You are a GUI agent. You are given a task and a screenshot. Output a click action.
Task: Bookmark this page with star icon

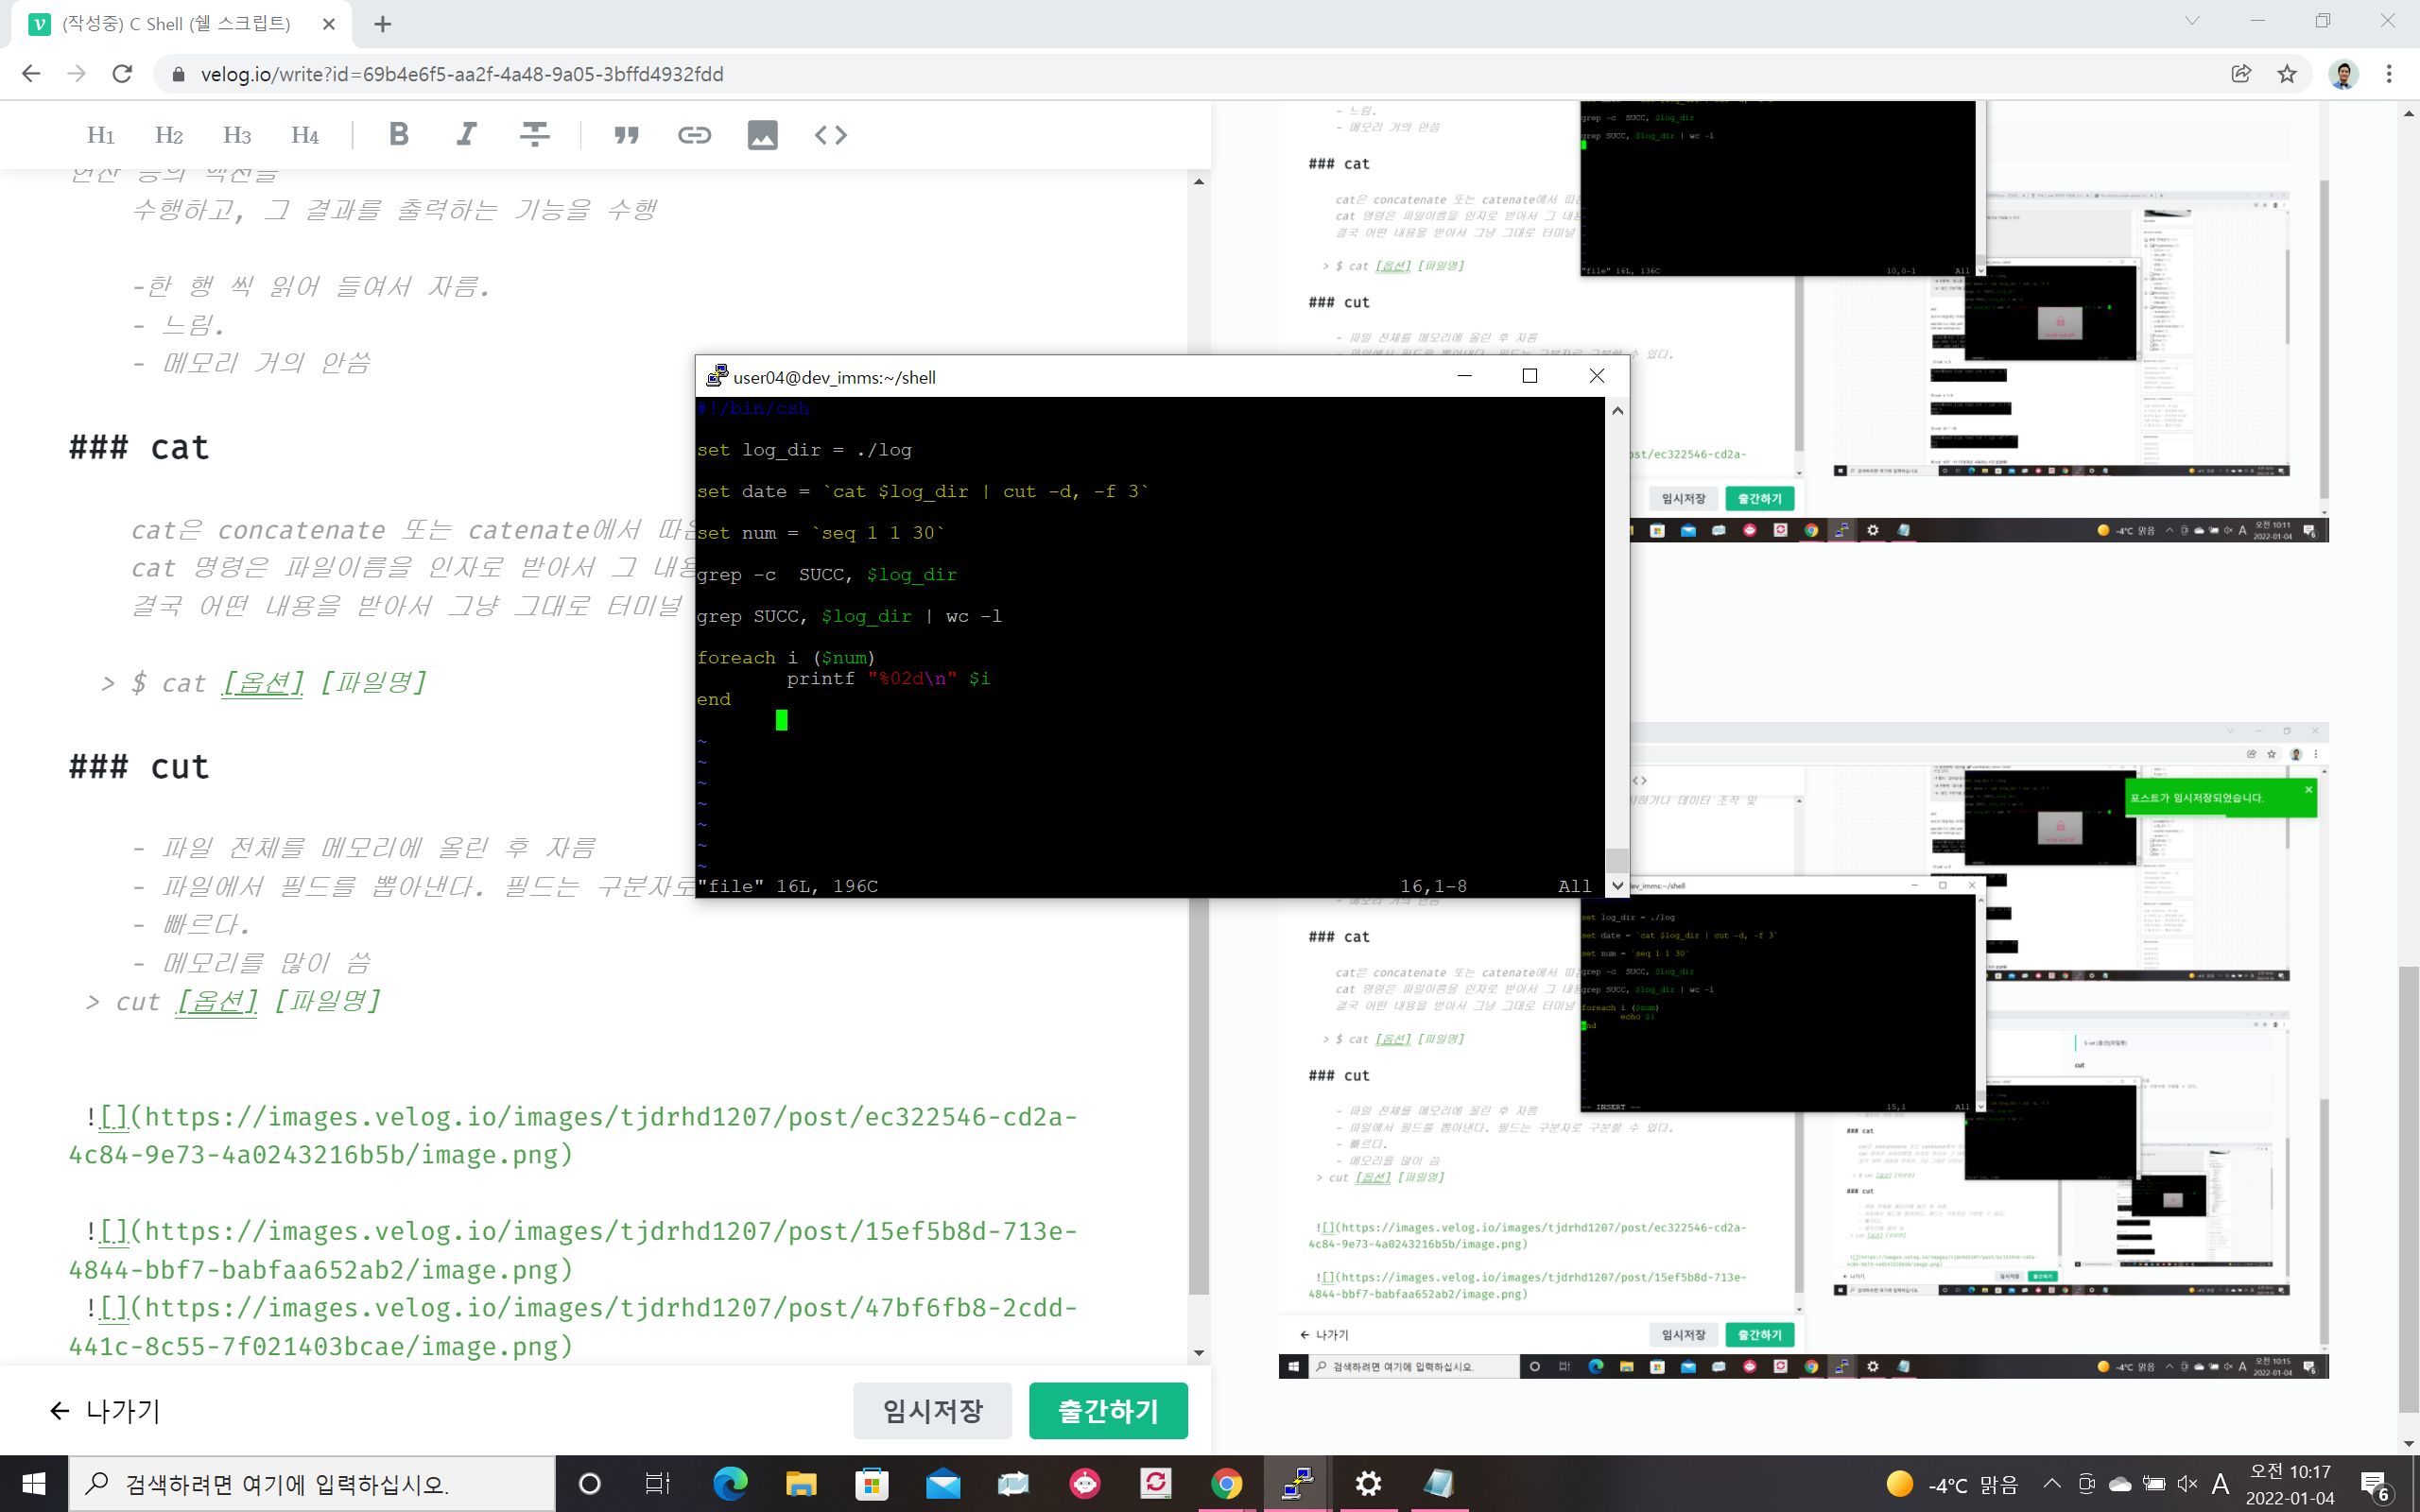tap(2287, 74)
